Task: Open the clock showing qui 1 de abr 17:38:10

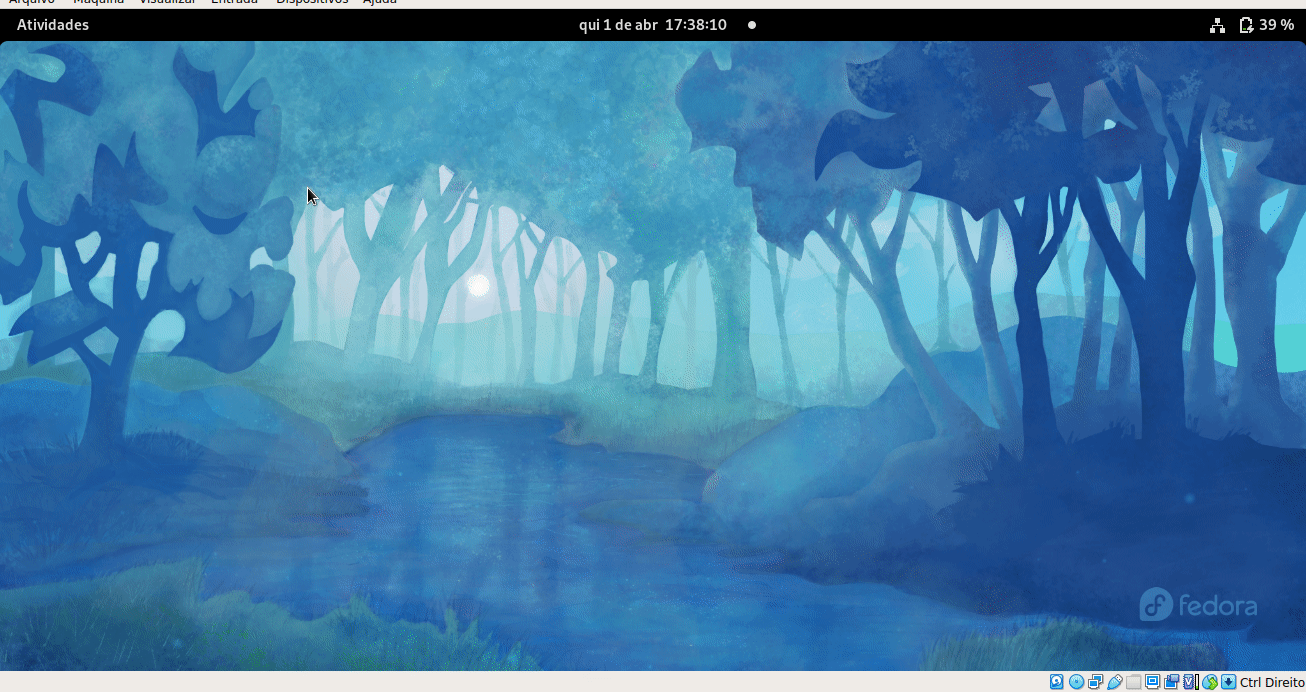Action: point(653,25)
